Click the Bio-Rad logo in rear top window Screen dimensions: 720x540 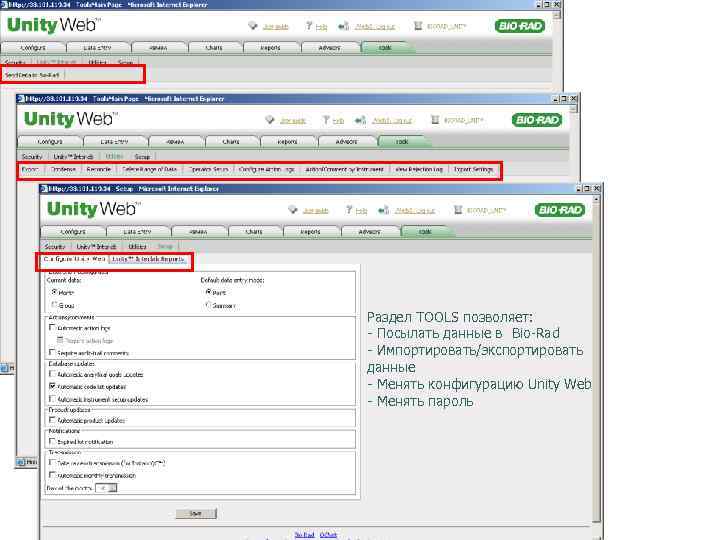point(520,26)
